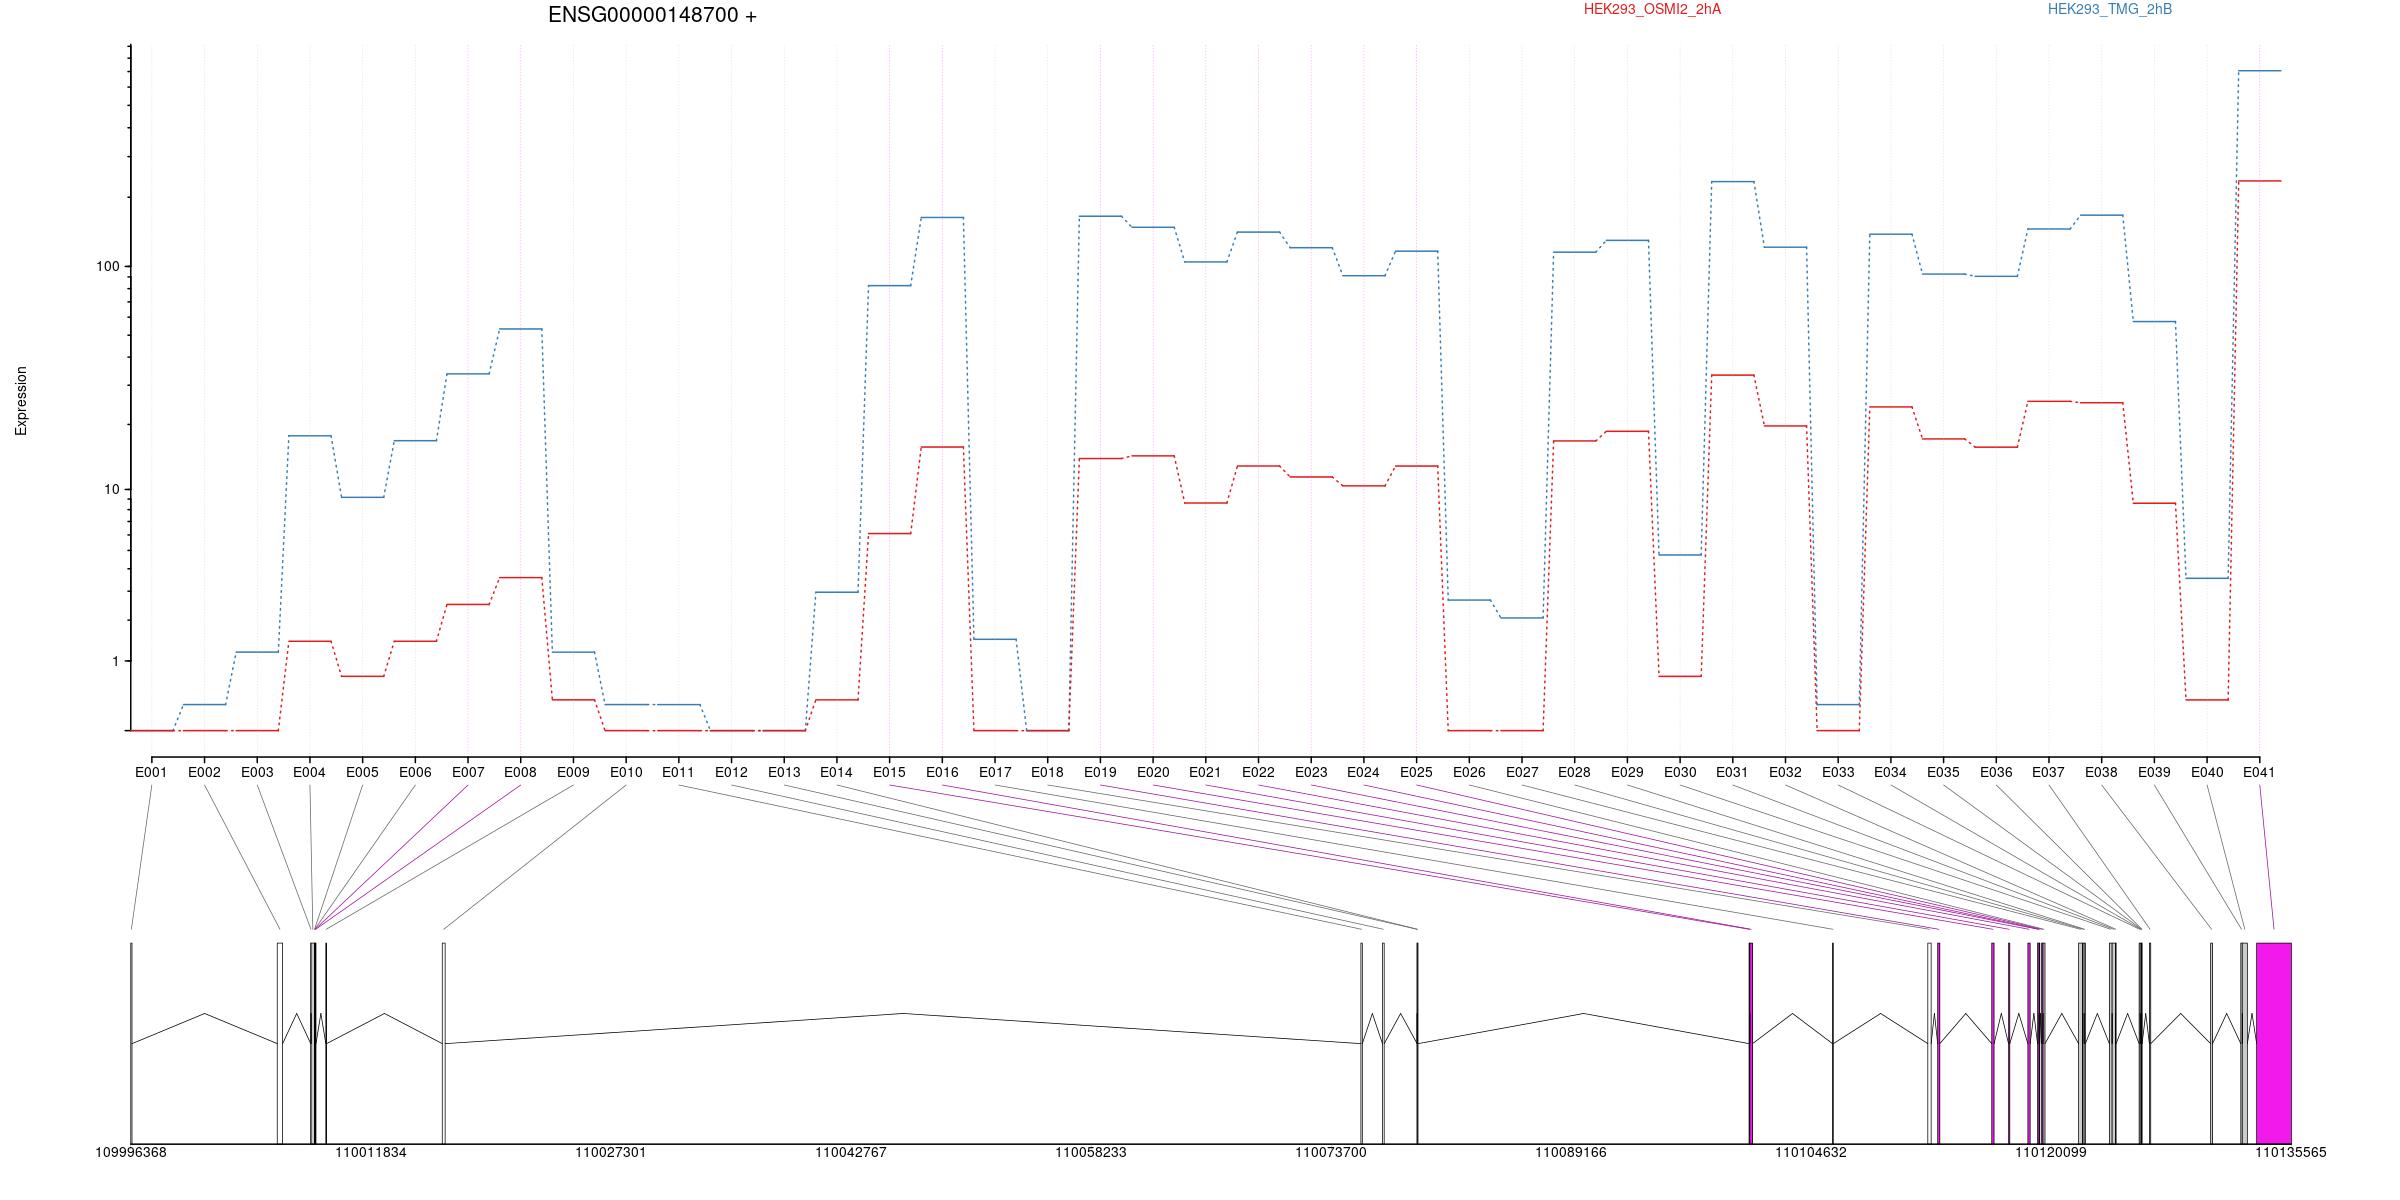Click exon label E001
2400x1200 pixels.
151,772
